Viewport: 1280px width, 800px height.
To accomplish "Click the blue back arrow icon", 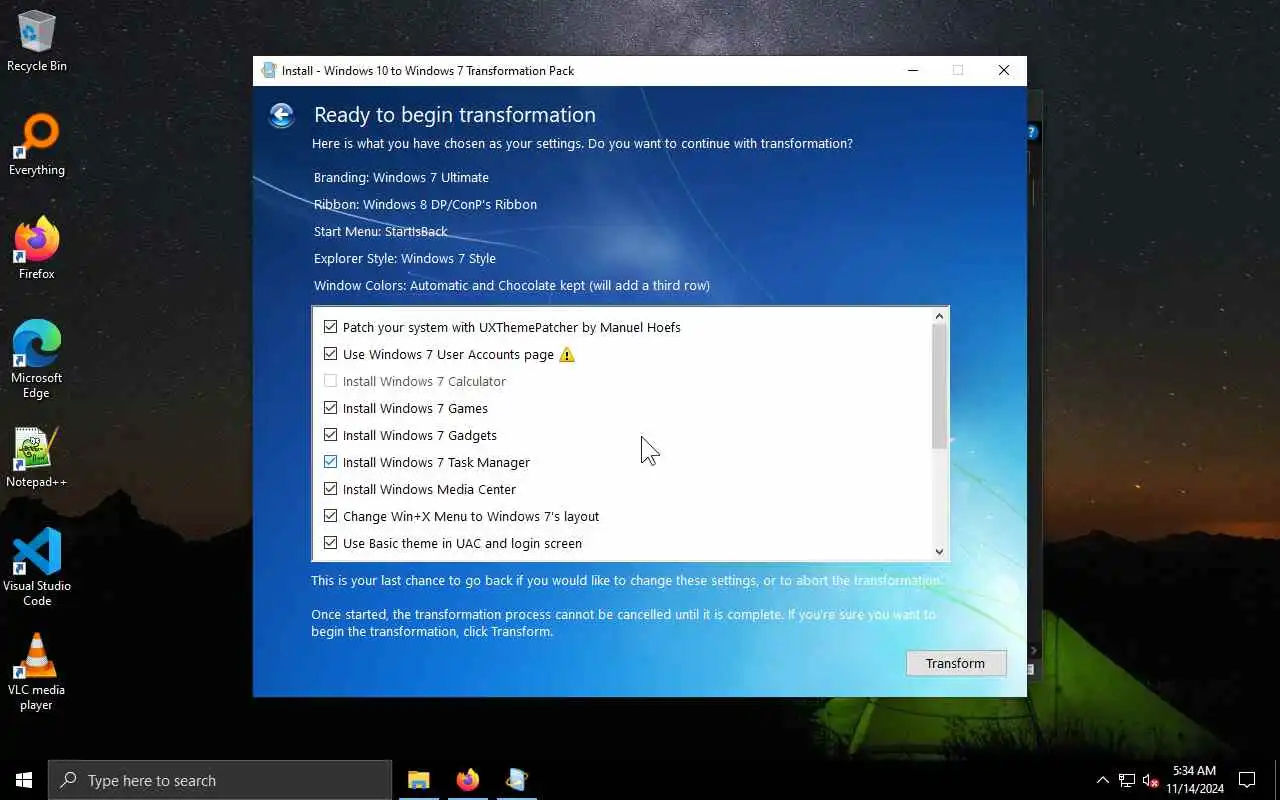I will pos(282,116).
